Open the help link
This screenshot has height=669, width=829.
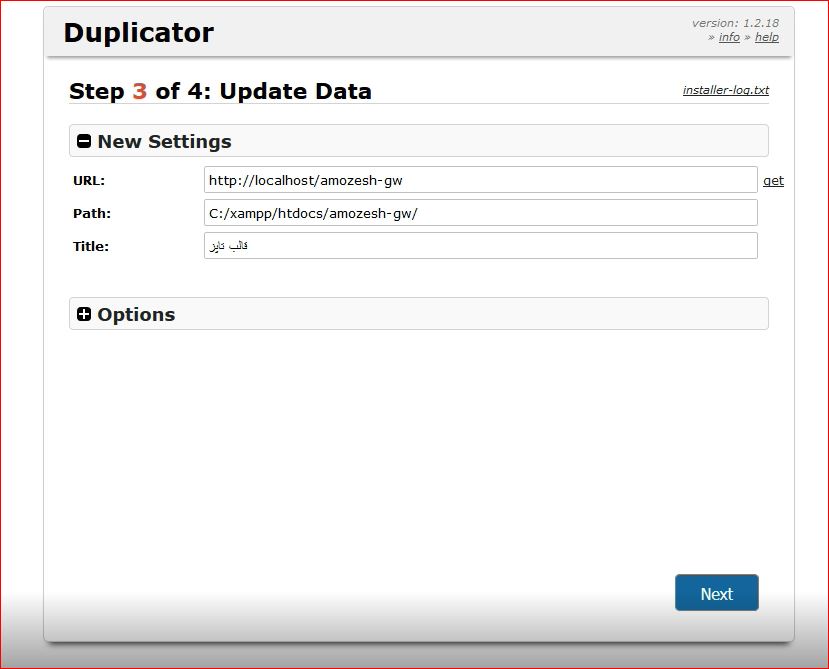(767, 37)
